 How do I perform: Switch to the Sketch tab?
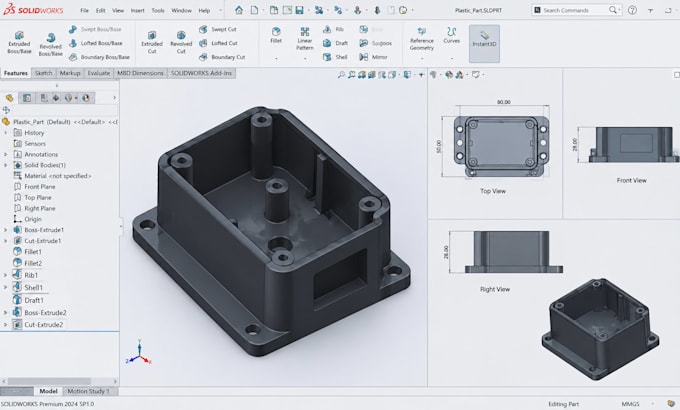pos(43,73)
